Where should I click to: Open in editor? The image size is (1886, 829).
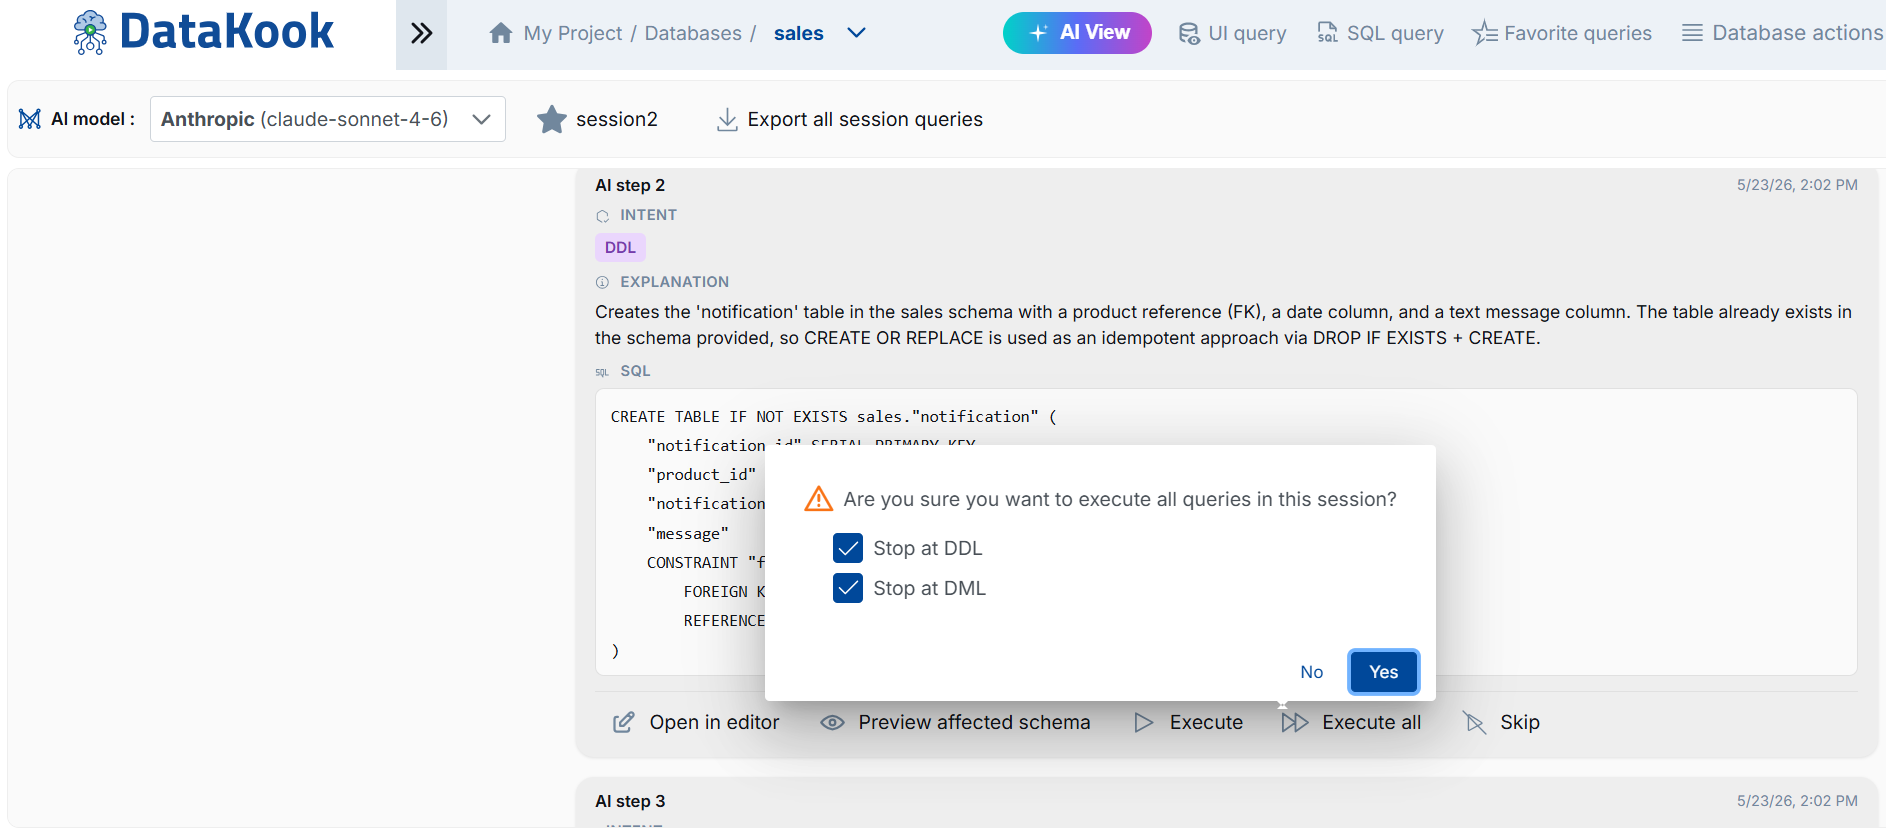pos(714,722)
